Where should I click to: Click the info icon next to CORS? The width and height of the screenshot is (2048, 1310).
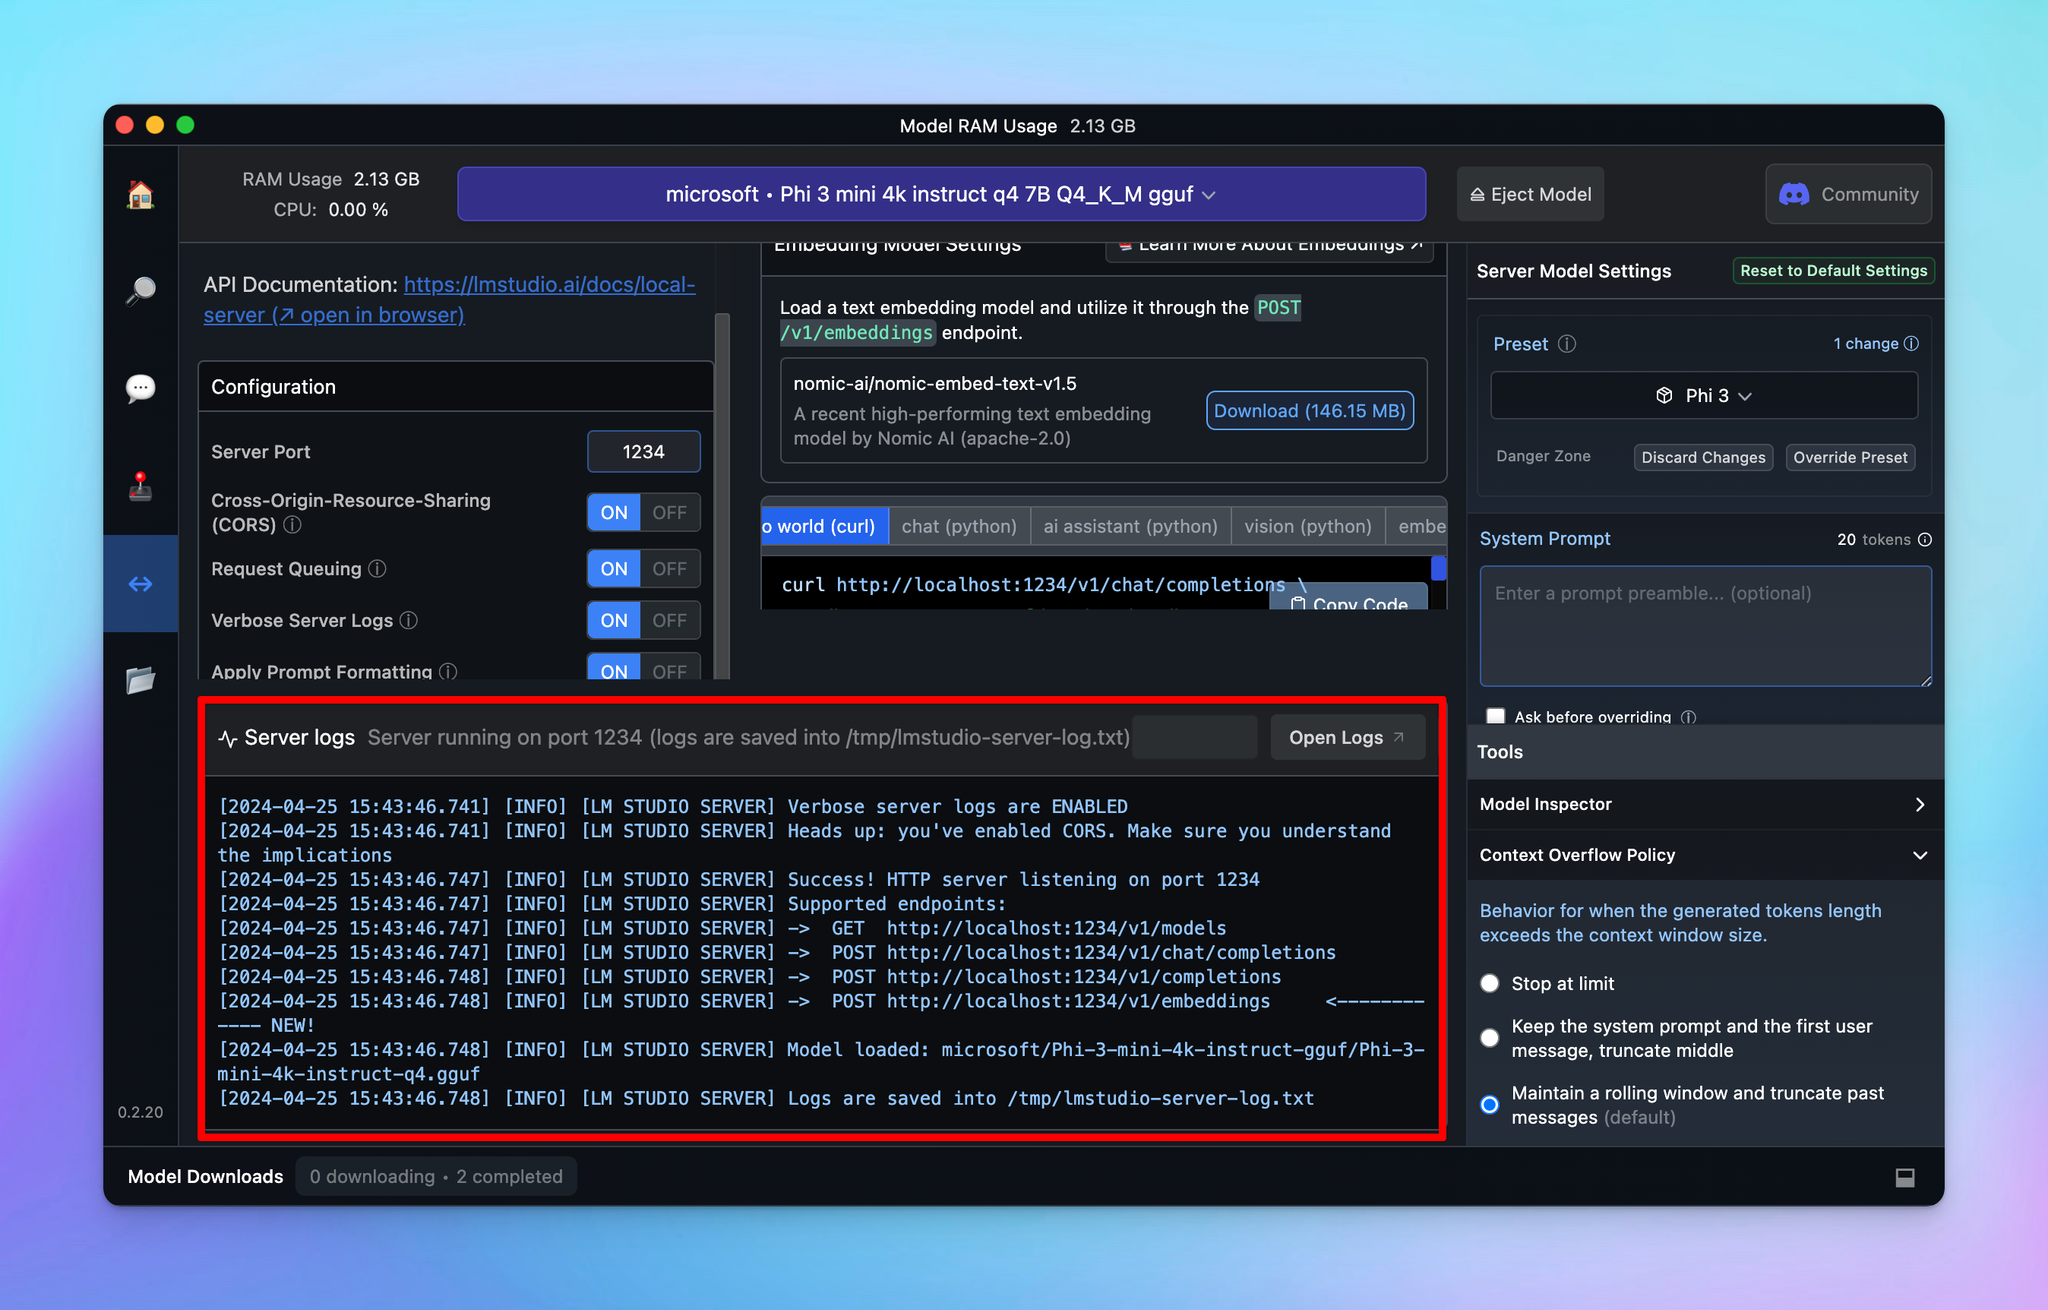click(x=292, y=525)
